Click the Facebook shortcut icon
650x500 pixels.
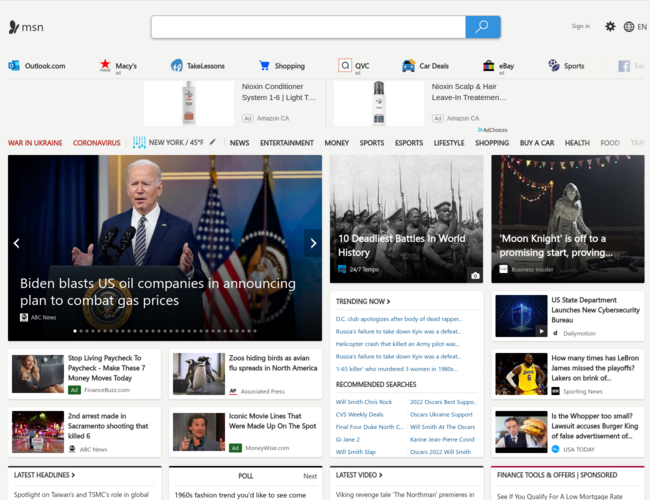(x=624, y=66)
